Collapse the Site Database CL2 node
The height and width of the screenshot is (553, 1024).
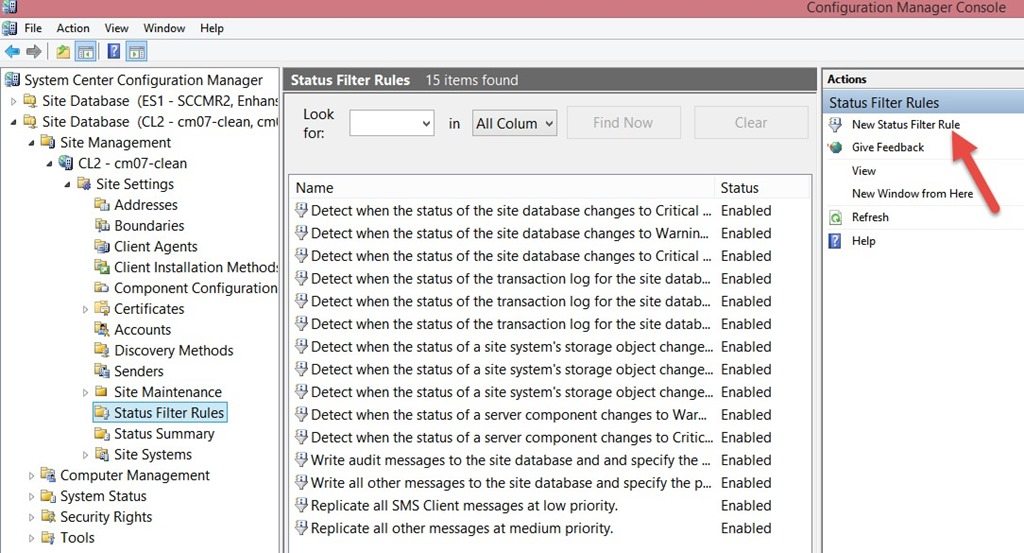pos(13,122)
